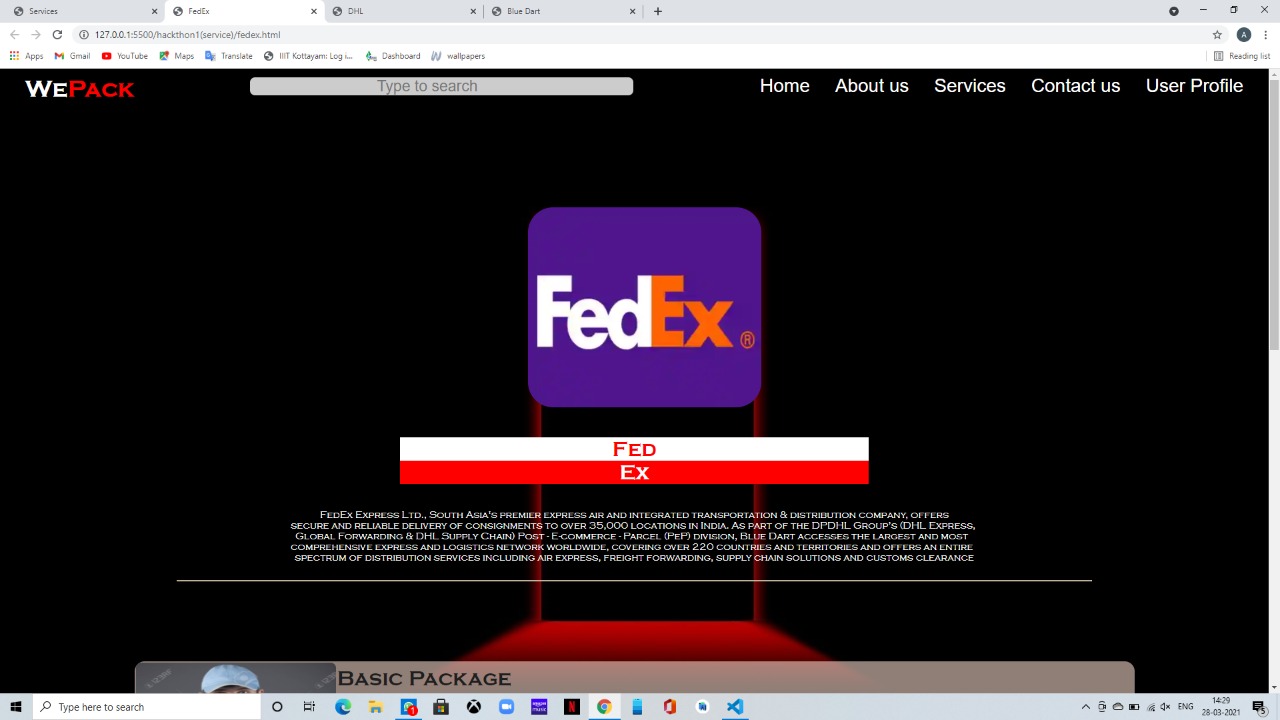Open Chrome profile avatar

point(1244,34)
